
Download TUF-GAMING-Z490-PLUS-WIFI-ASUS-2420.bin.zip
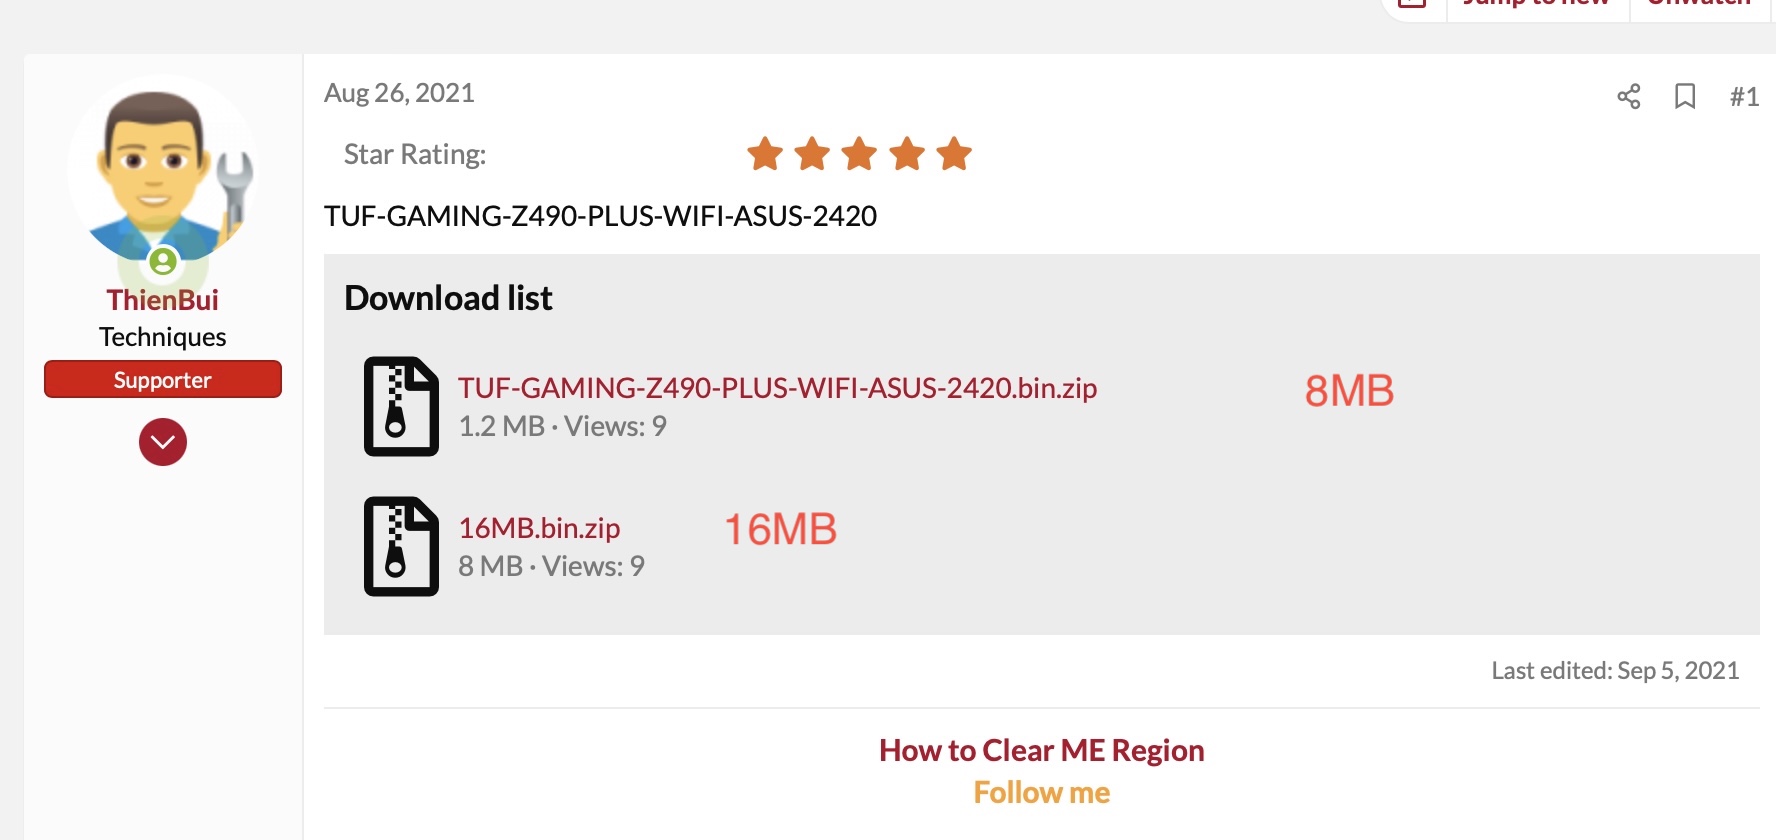point(777,388)
